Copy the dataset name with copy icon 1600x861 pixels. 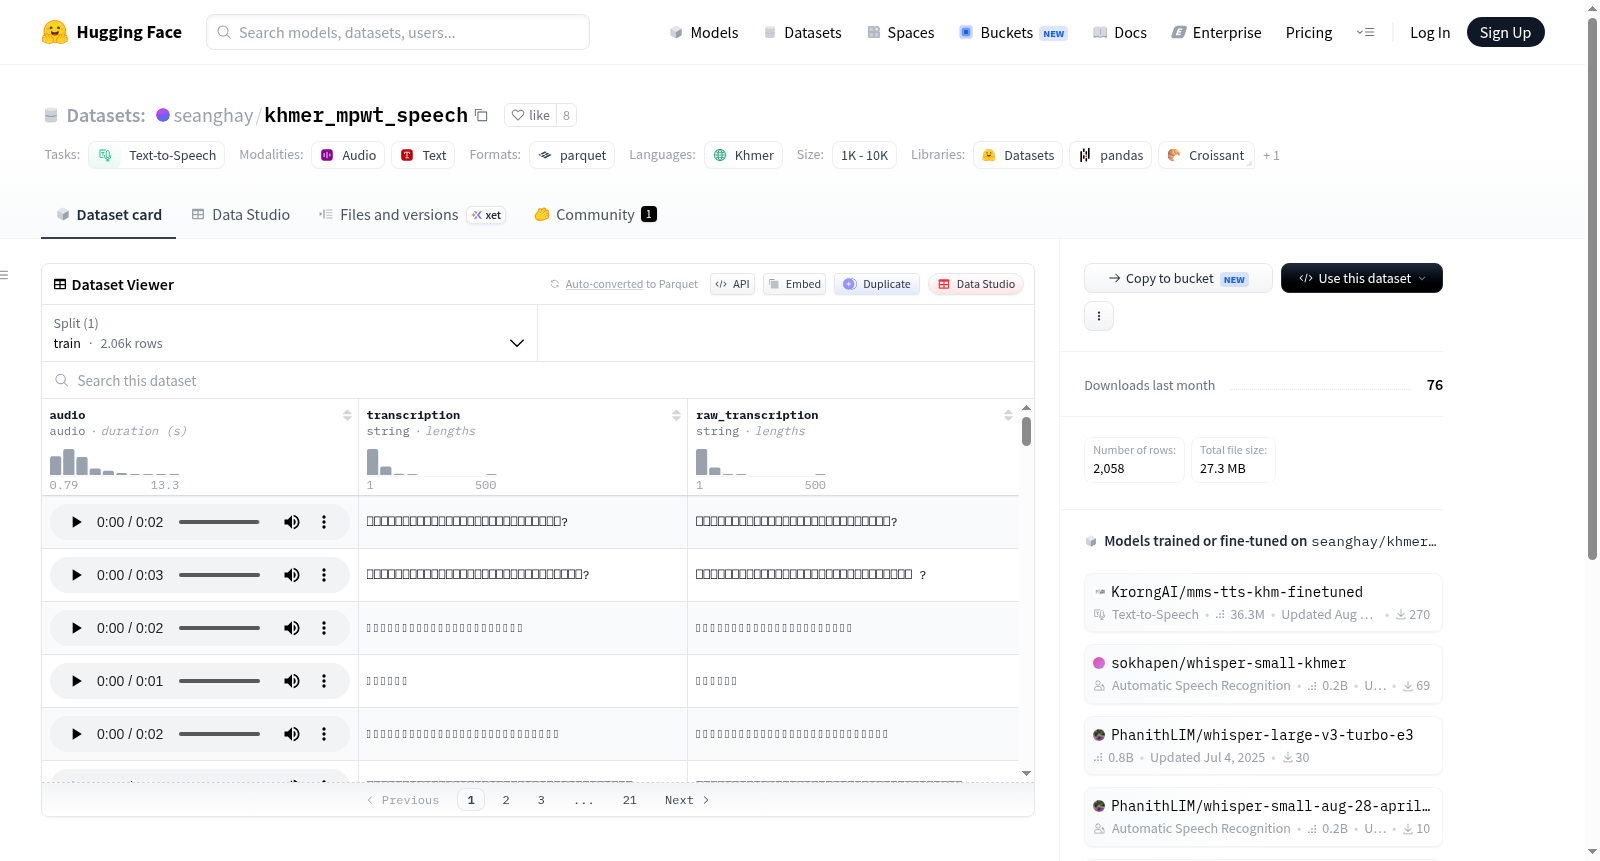pyautogui.click(x=481, y=115)
